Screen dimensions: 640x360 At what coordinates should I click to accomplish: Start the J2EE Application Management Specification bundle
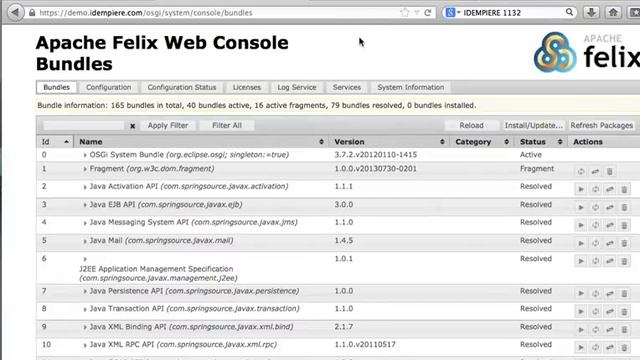point(581,261)
